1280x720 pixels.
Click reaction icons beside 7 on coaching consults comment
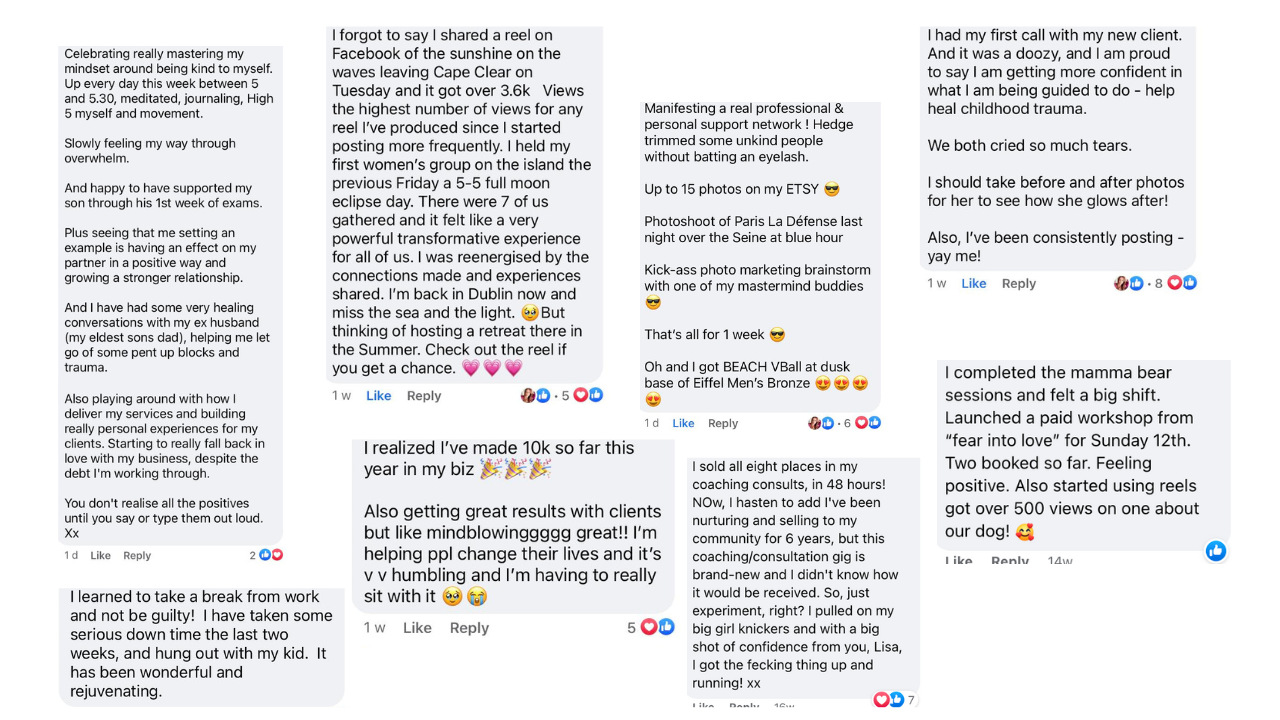[x=889, y=699]
